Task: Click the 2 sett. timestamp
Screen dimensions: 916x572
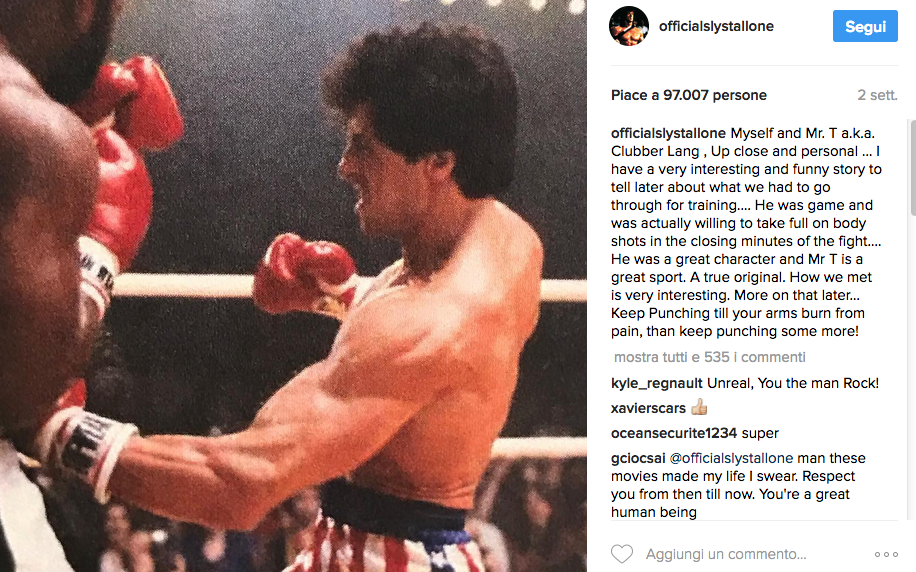Action: (x=877, y=95)
